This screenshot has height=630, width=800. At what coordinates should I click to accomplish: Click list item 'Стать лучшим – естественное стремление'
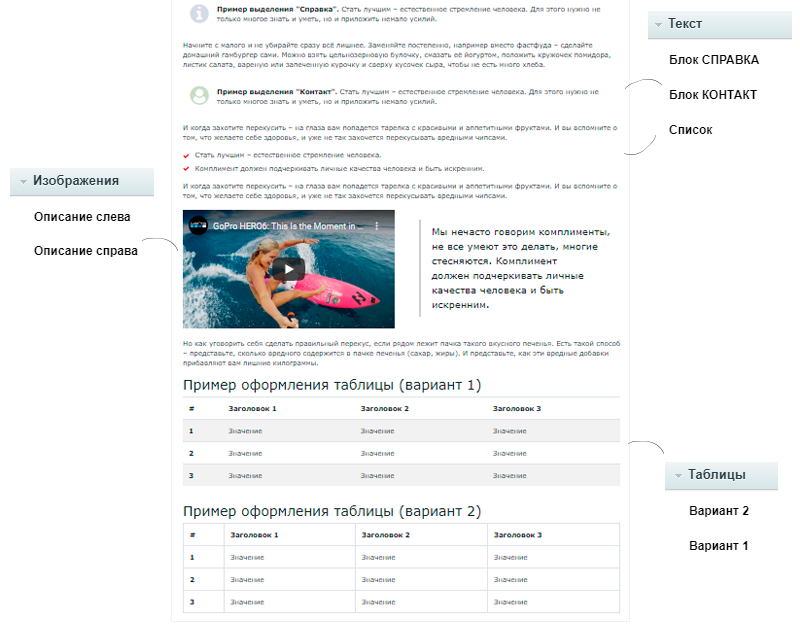(288, 155)
